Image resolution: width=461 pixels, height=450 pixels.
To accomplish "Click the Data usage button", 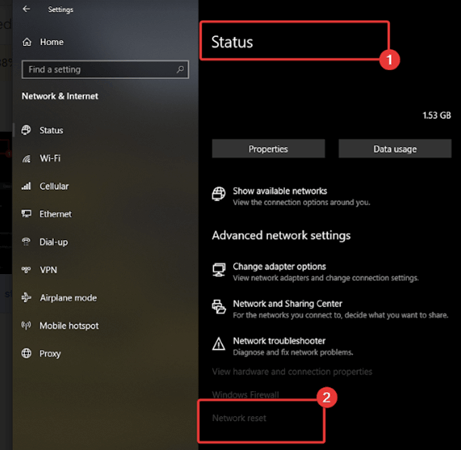I will (395, 149).
